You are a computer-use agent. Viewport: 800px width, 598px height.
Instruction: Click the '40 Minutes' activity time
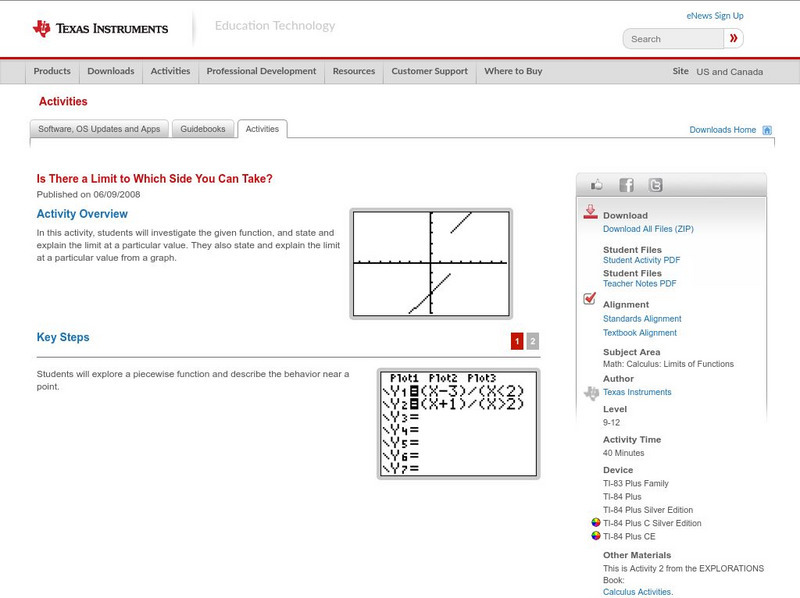click(623, 453)
